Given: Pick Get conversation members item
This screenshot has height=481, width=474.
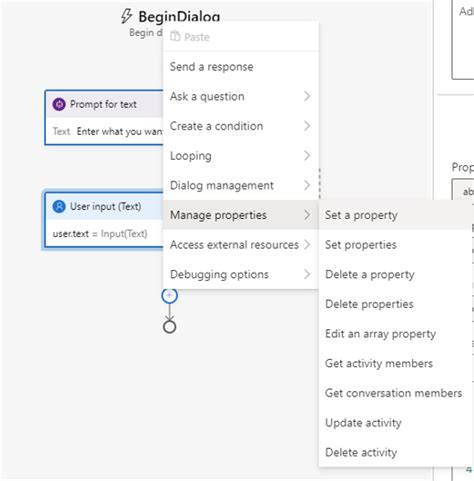Looking at the screenshot, I should click(x=396, y=393).
